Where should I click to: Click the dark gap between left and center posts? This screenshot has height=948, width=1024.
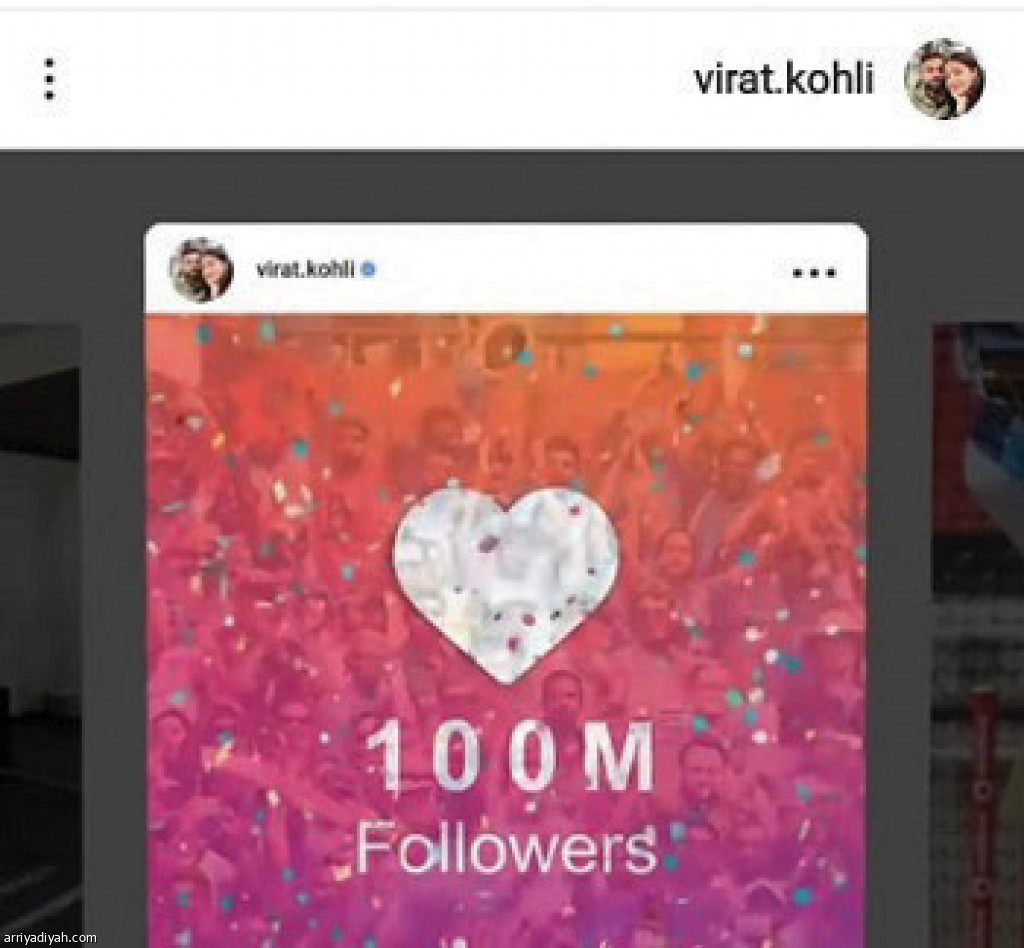tap(112, 588)
